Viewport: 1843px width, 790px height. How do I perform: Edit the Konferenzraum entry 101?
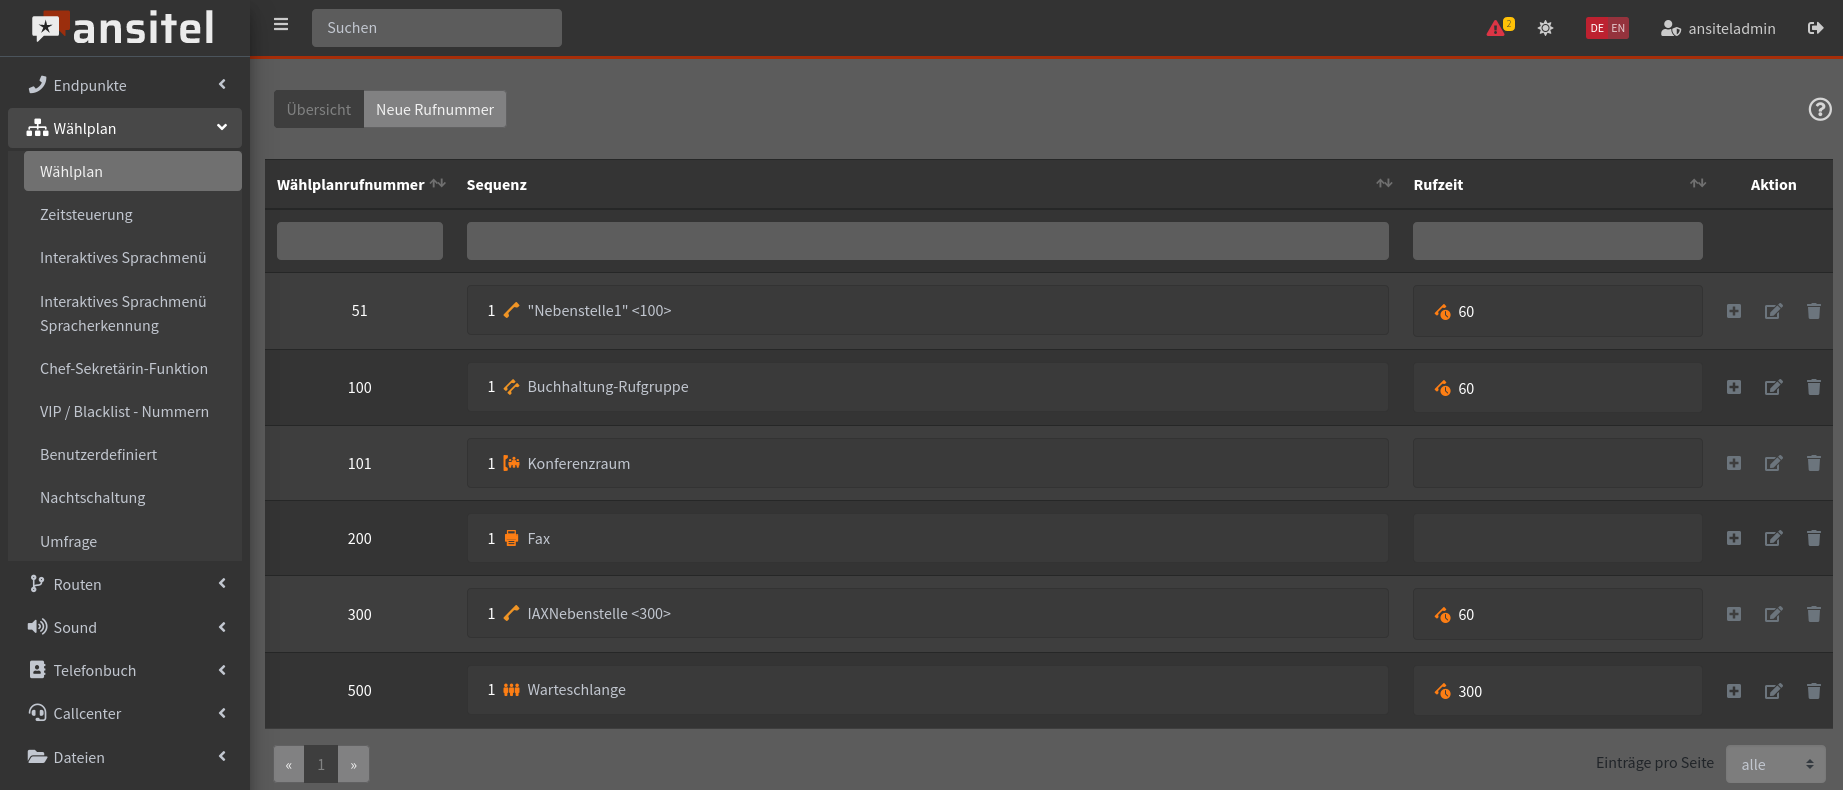click(x=1773, y=463)
